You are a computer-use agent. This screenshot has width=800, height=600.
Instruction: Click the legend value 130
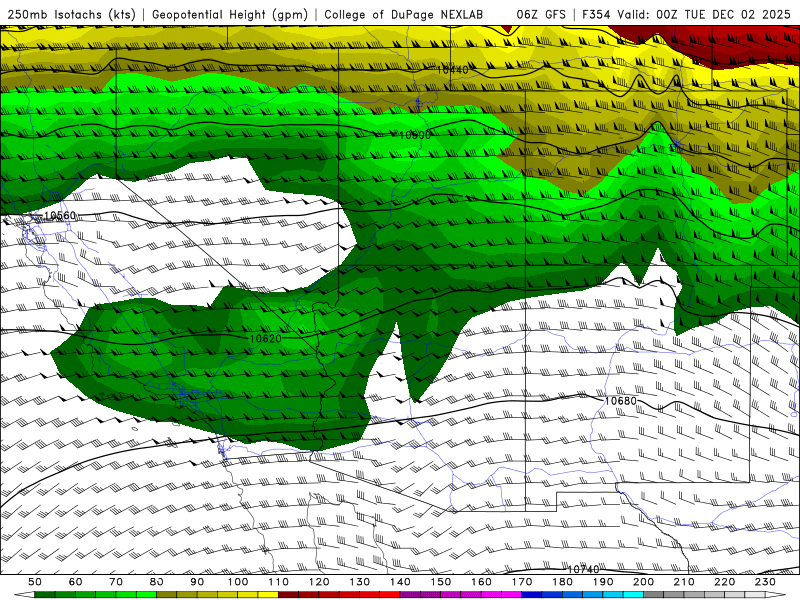pos(359,582)
